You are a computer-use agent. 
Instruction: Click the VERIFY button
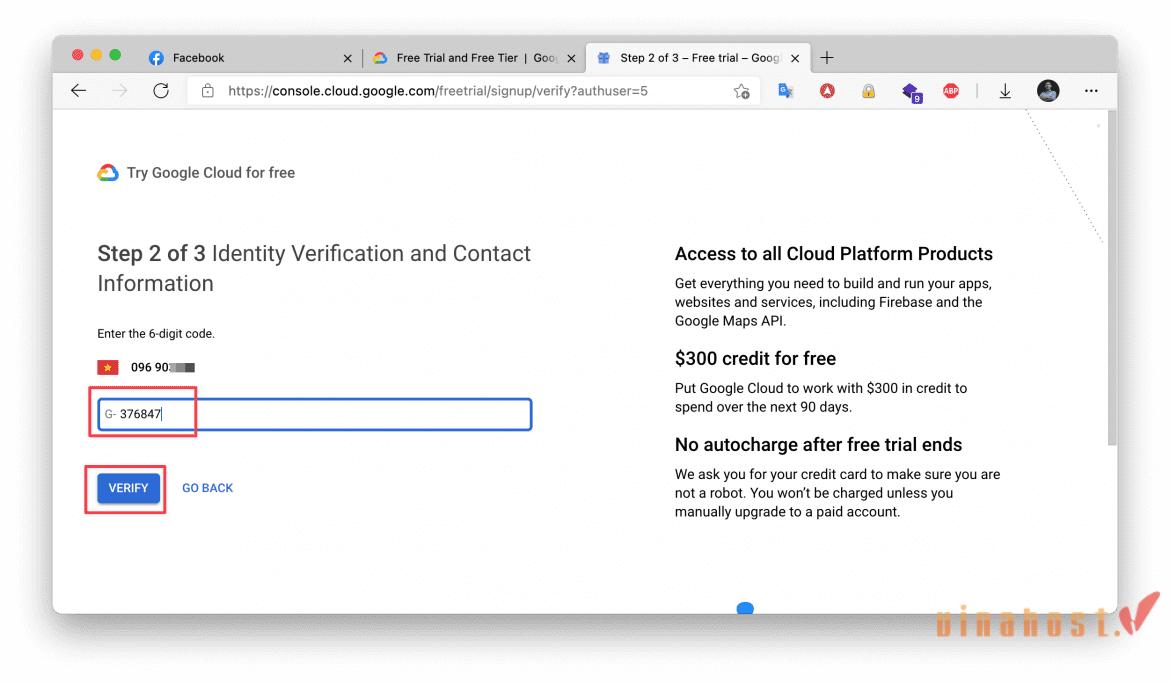128,488
